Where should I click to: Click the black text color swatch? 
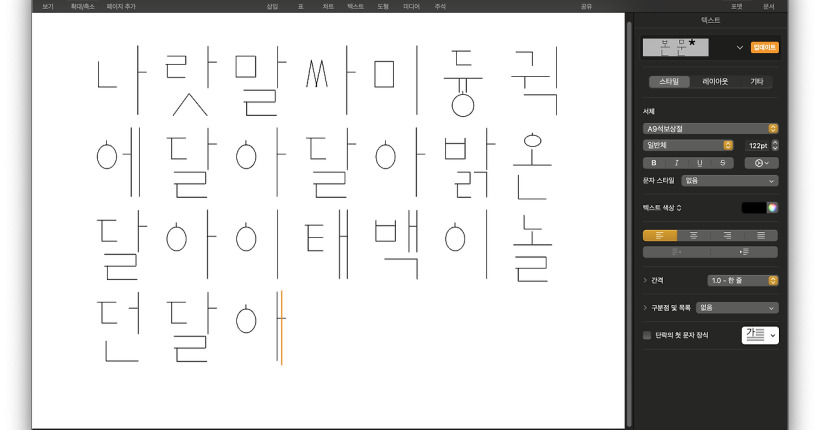753,208
